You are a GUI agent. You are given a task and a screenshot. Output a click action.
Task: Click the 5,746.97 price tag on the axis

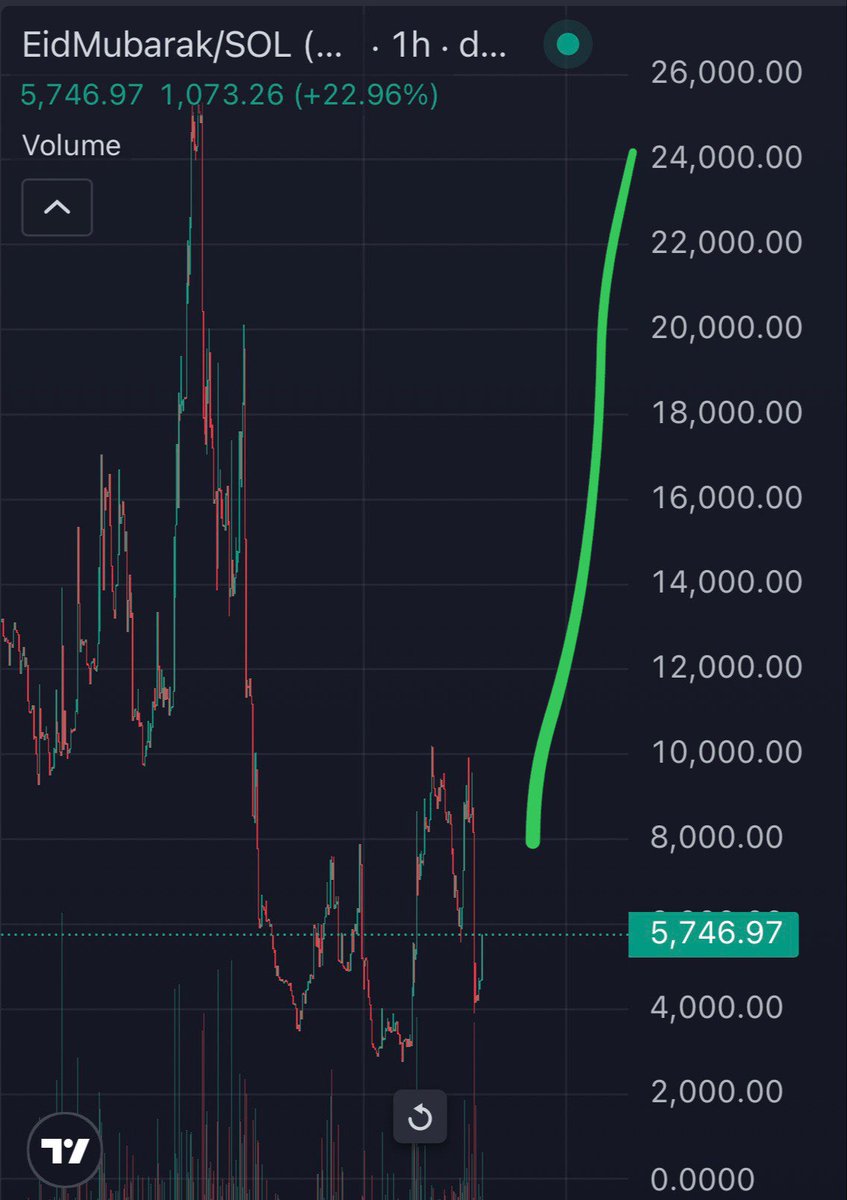712,932
